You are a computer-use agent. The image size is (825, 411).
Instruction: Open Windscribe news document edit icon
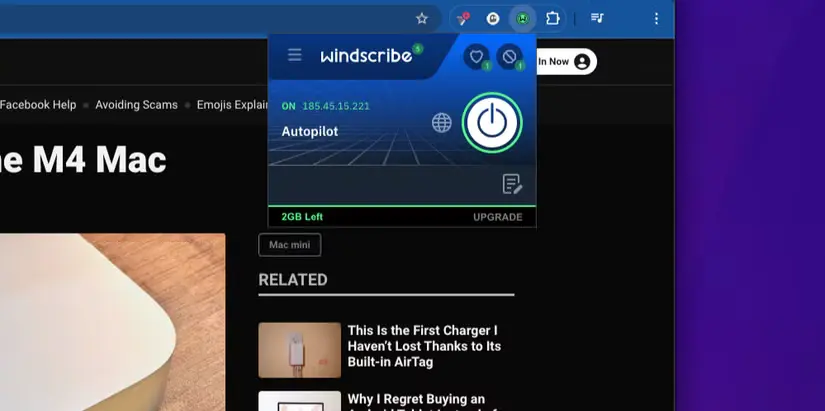click(x=512, y=184)
